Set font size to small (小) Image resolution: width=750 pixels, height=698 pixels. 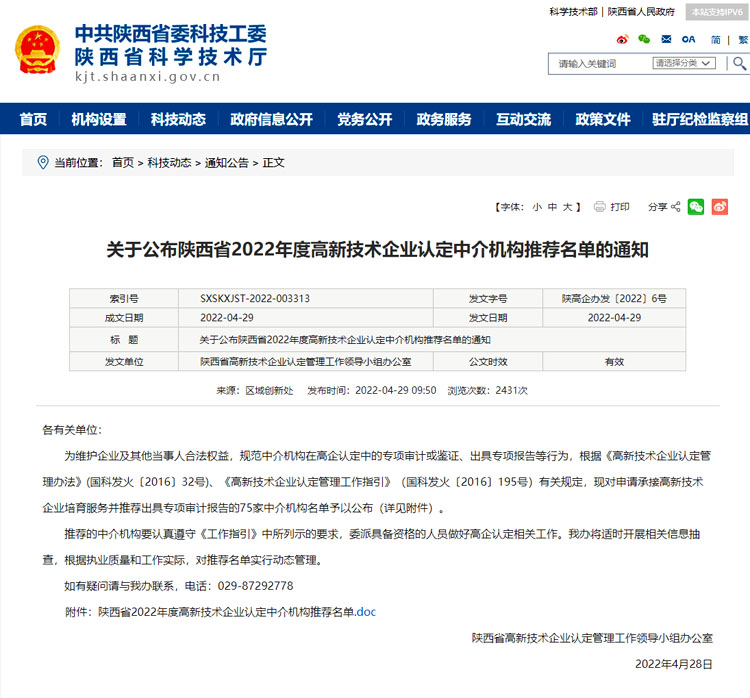click(x=537, y=207)
